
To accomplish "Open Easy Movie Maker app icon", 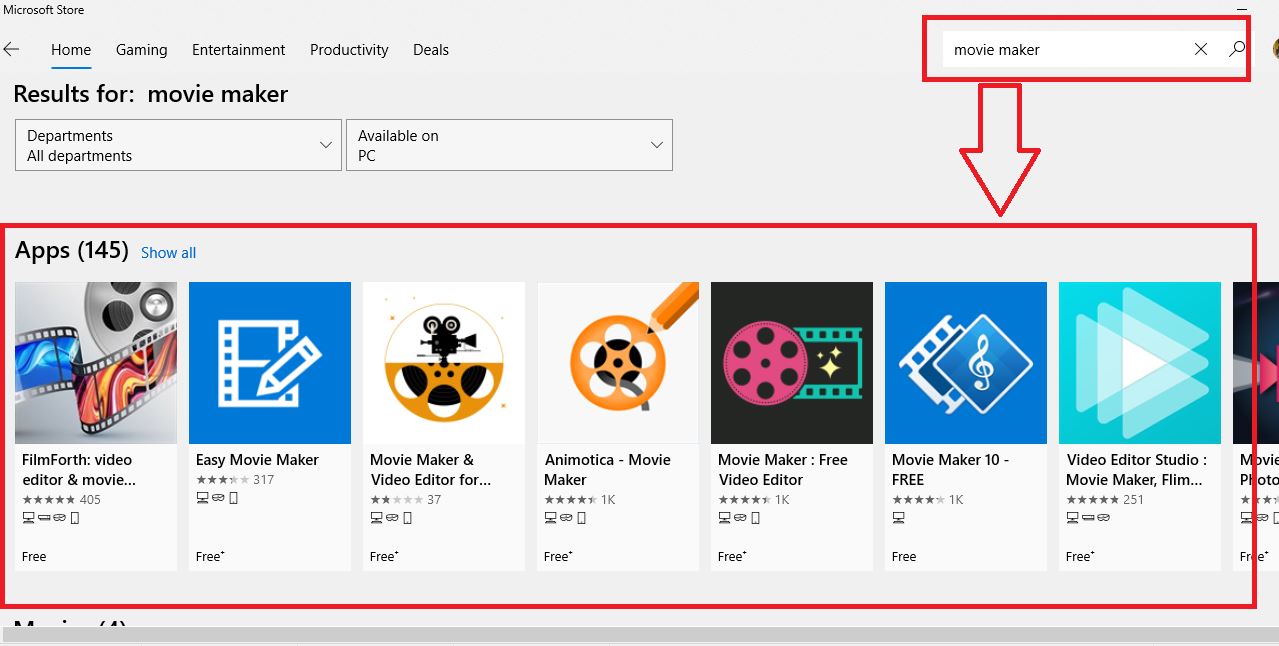I will pyautogui.click(x=270, y=363).
